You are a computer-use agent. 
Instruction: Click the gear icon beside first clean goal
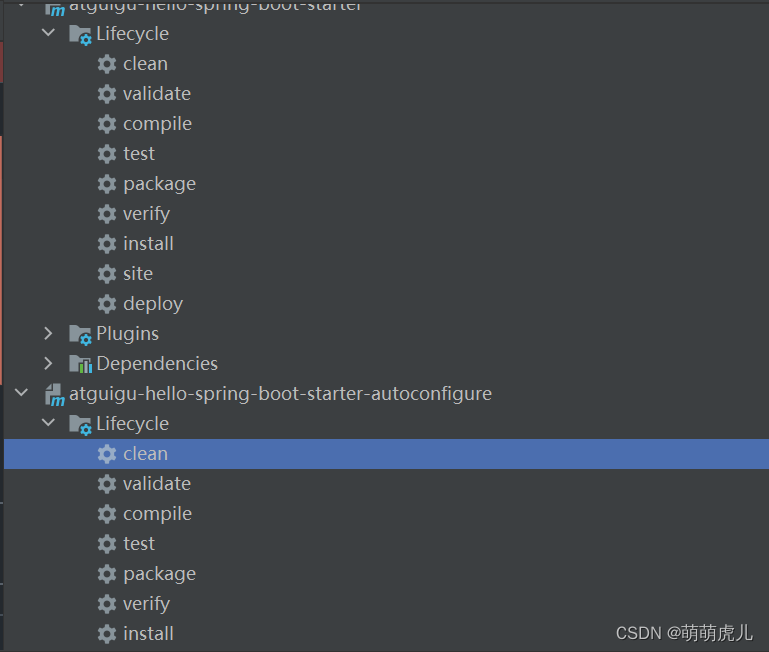pyautogui.click(x=107, y=64)
